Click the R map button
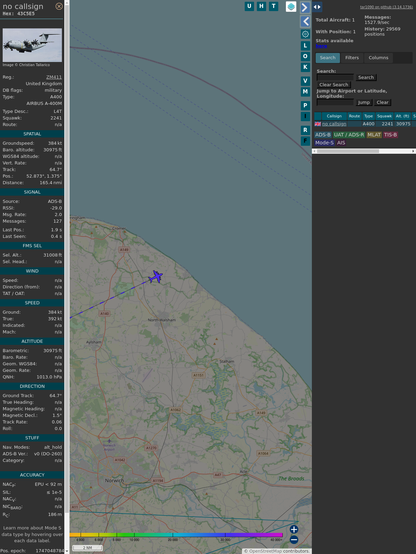 (305, 130)
